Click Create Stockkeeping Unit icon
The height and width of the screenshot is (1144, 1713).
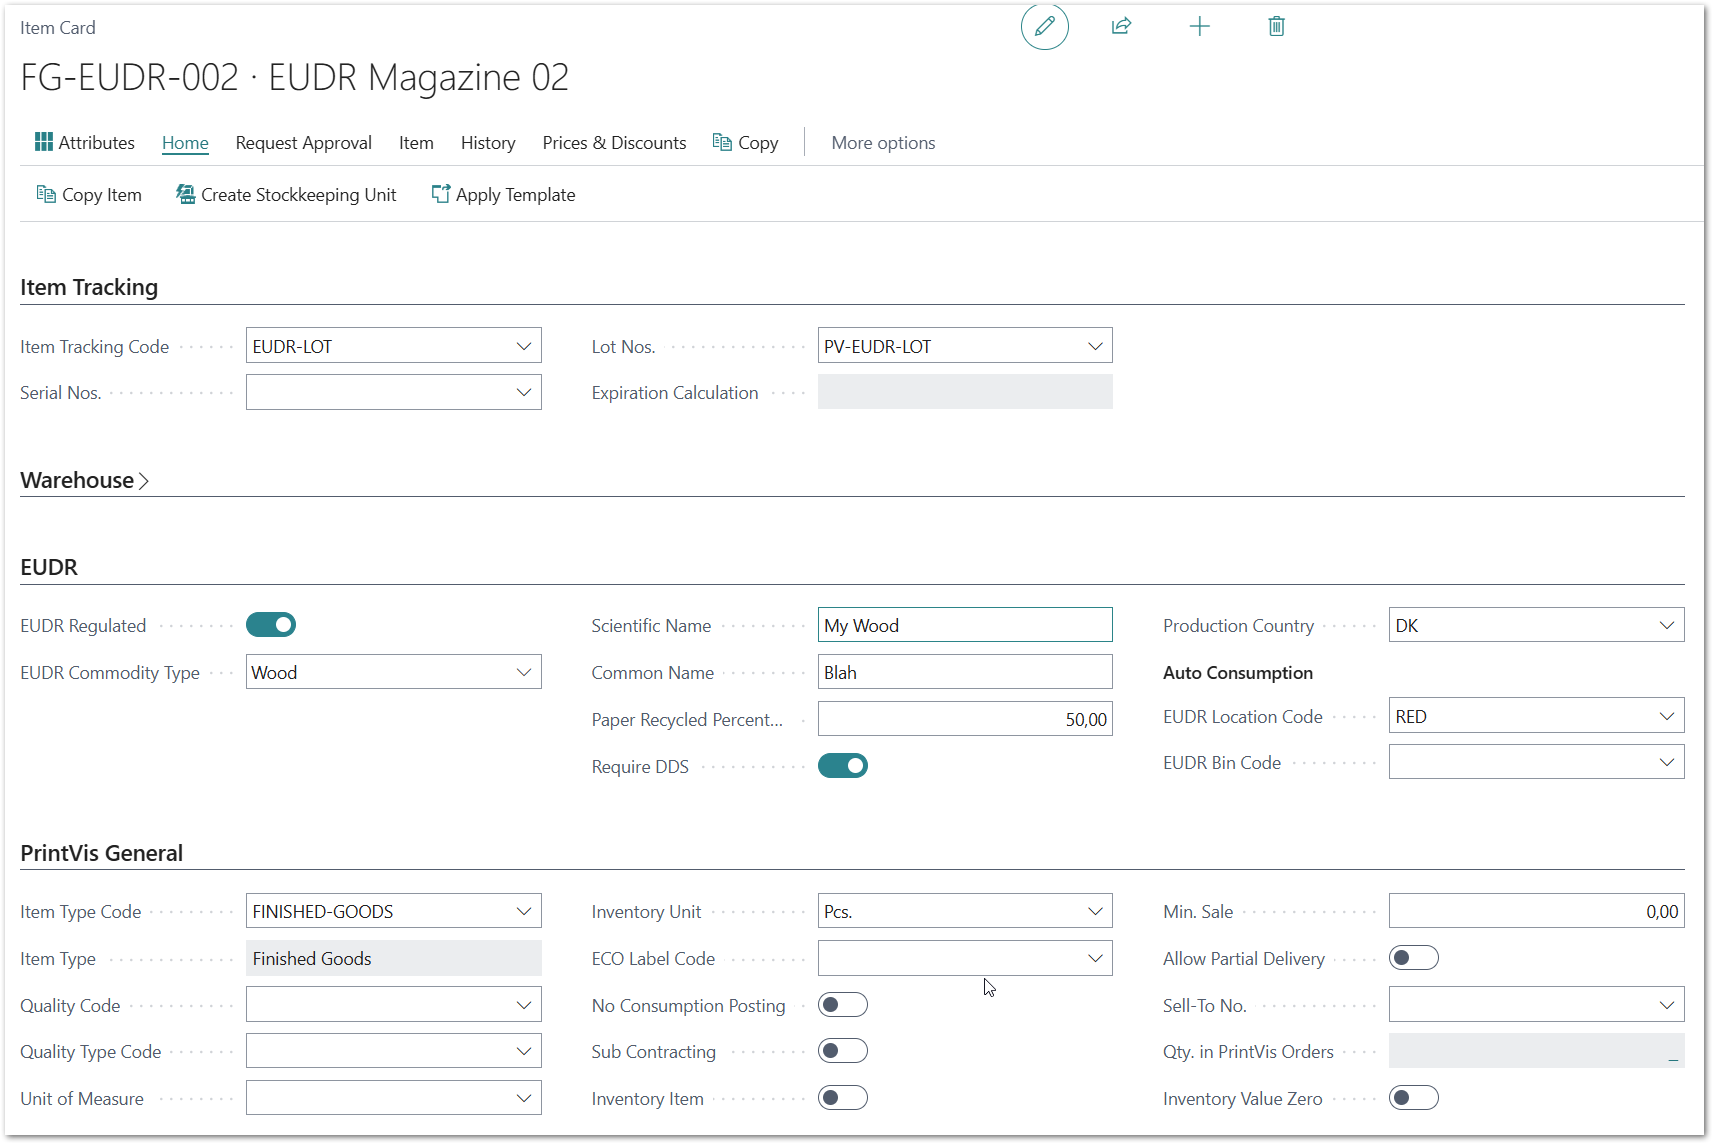(x=185, y=194)
